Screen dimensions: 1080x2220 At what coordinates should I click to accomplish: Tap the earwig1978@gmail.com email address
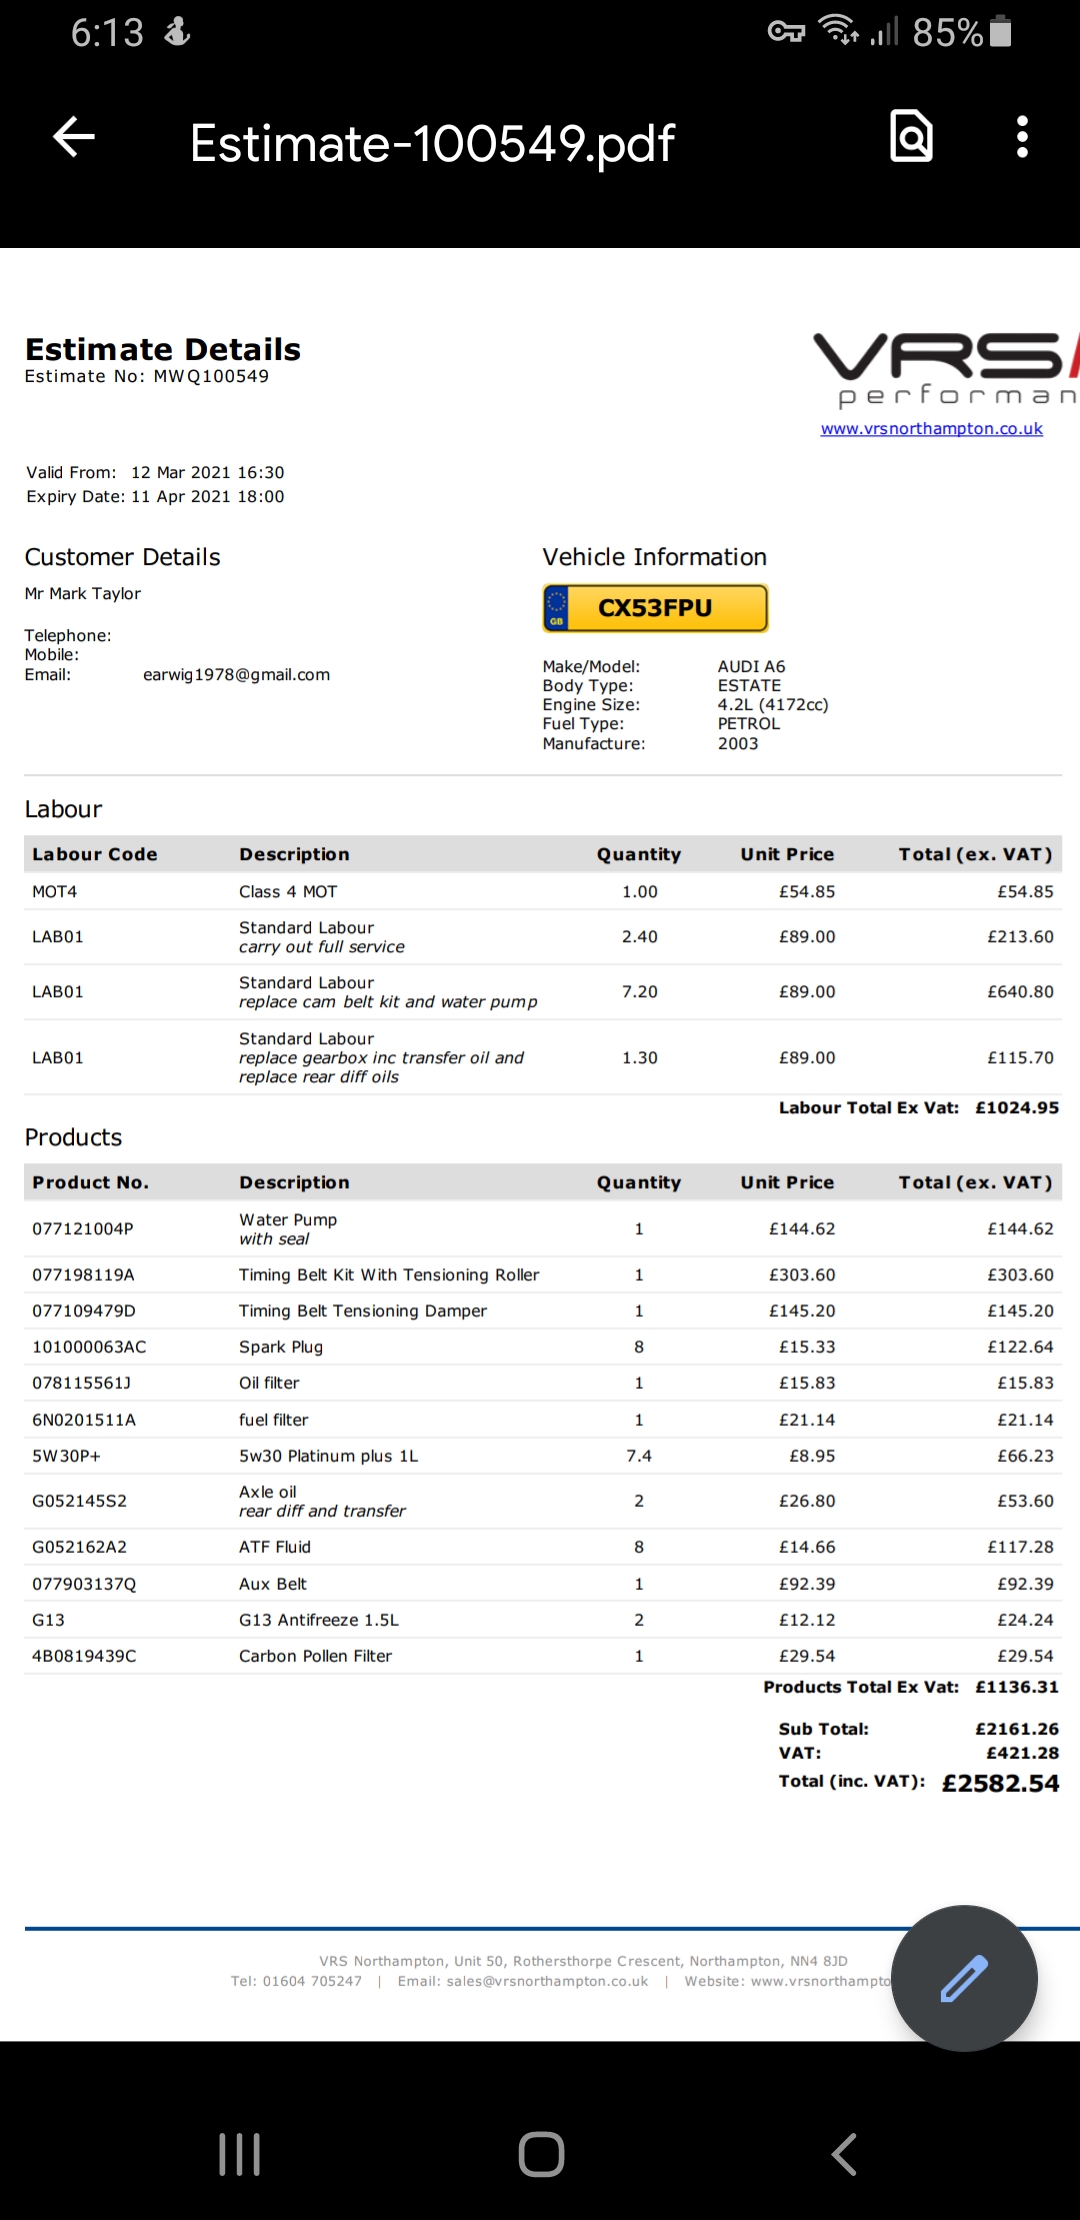(236, 675)
